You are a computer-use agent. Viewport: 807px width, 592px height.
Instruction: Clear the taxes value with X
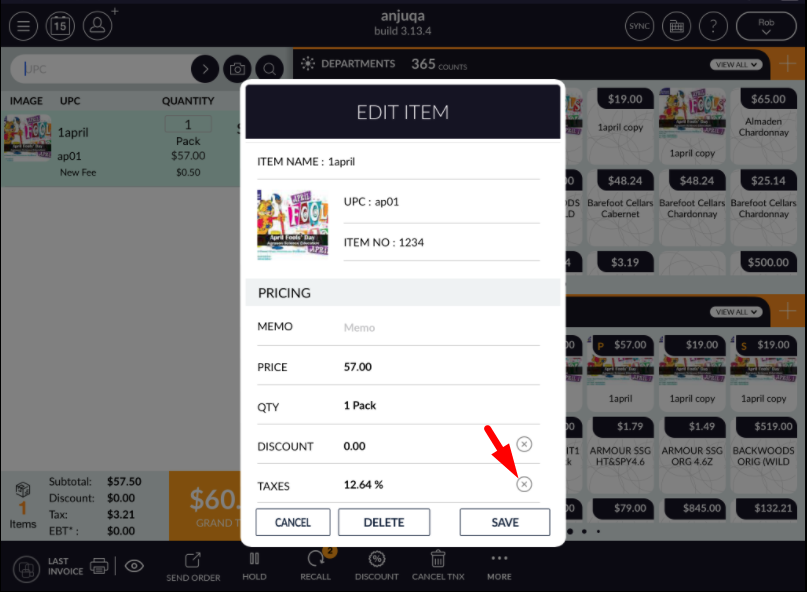(524, 484)
